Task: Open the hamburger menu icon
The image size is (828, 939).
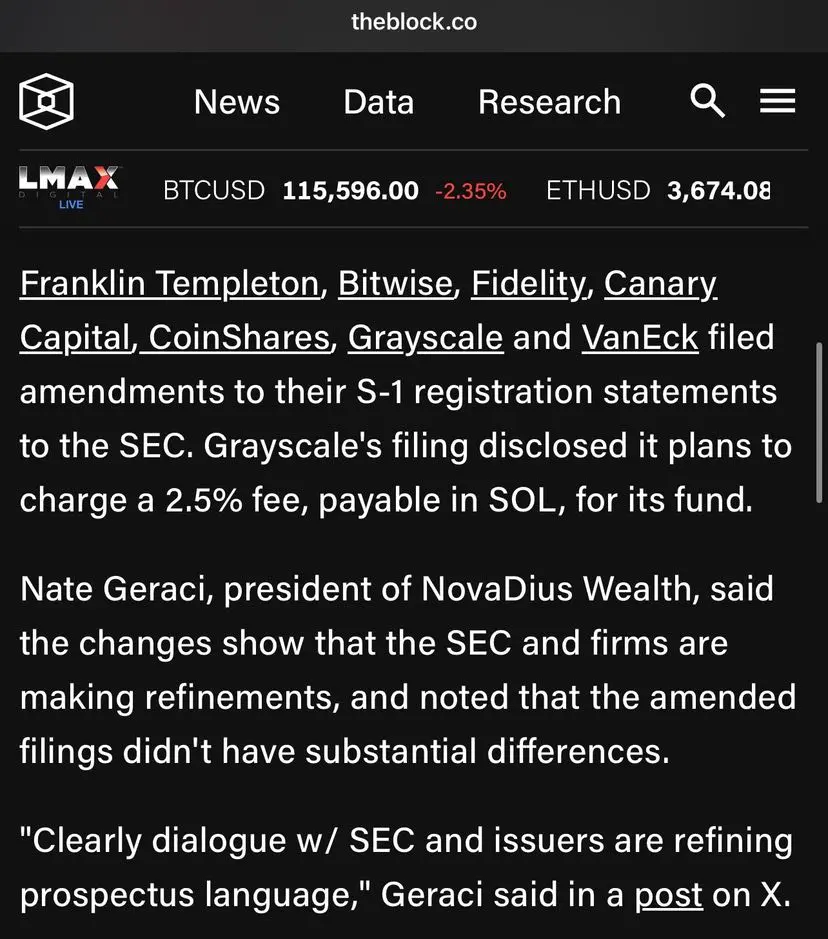Action: click(x=778, y=101)
